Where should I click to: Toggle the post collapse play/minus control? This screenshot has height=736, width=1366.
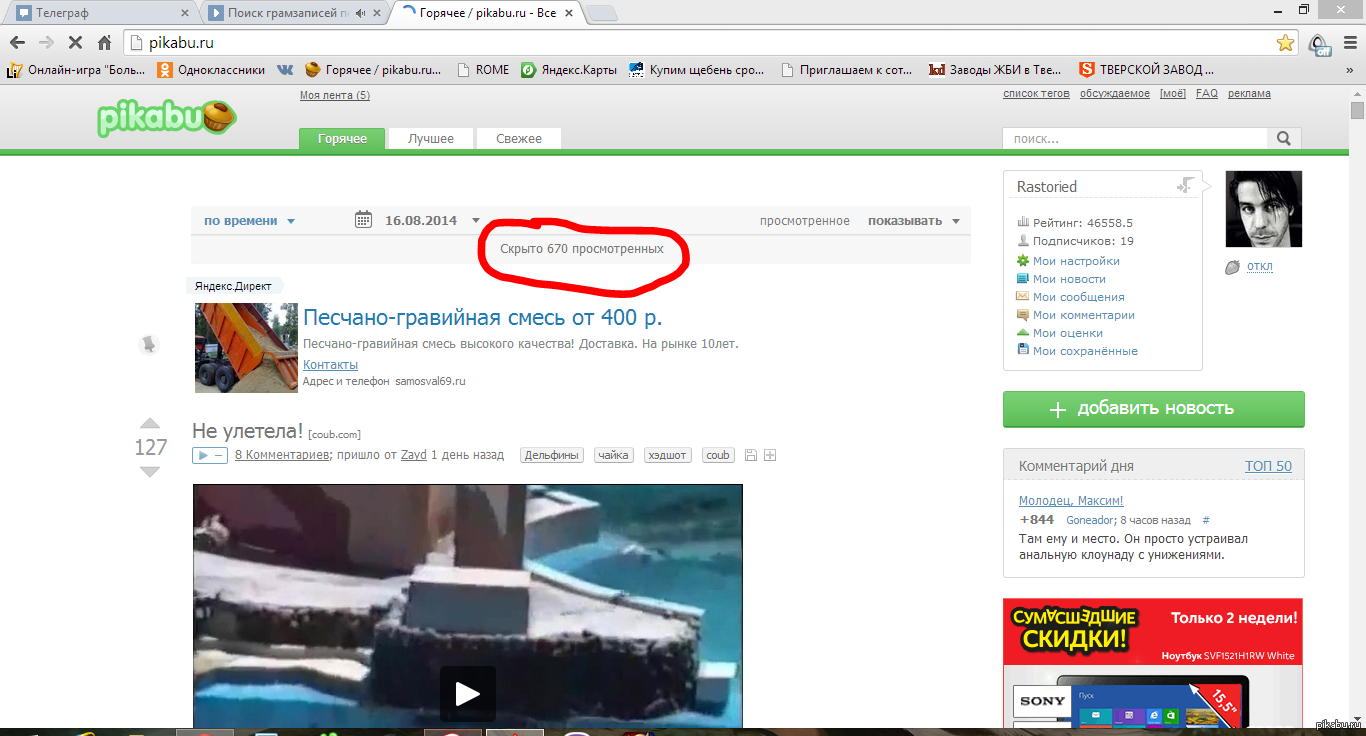(210, 456)
